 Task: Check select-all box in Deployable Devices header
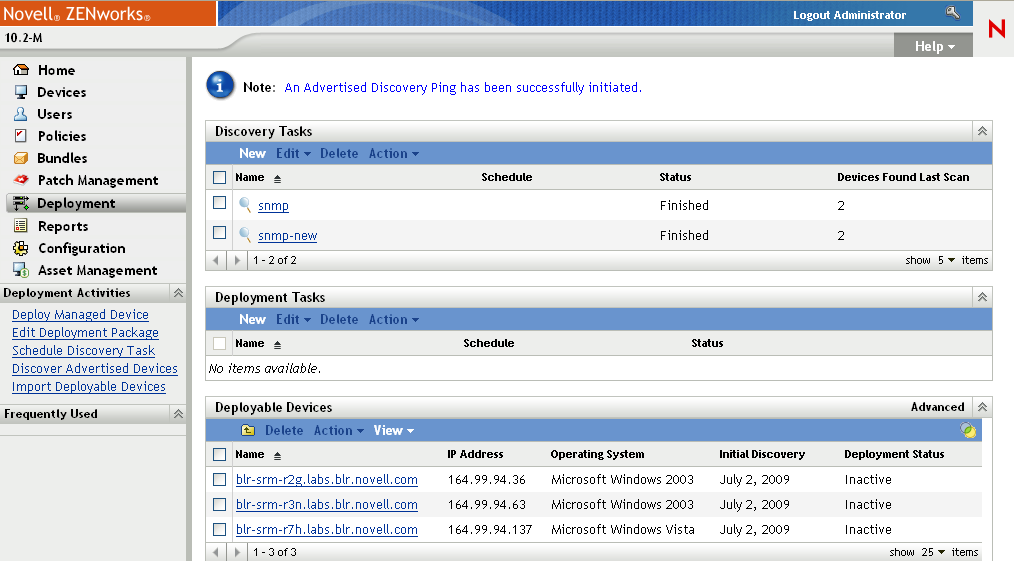pos(220,454)
